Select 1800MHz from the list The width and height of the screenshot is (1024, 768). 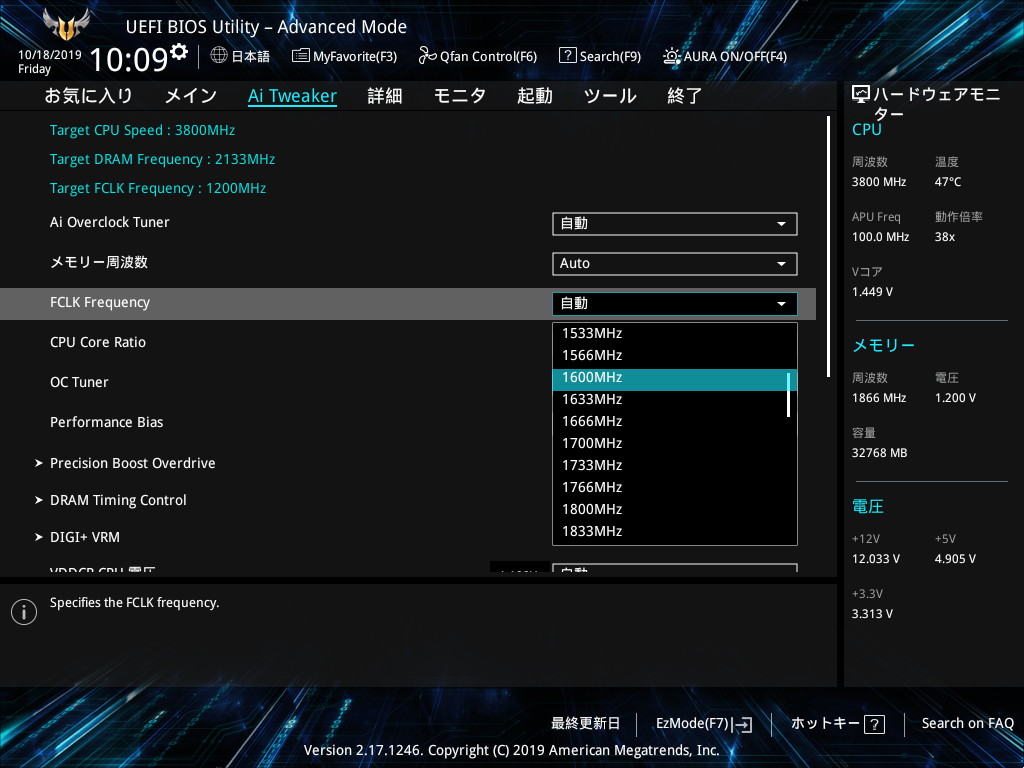(x=675, y=509)
